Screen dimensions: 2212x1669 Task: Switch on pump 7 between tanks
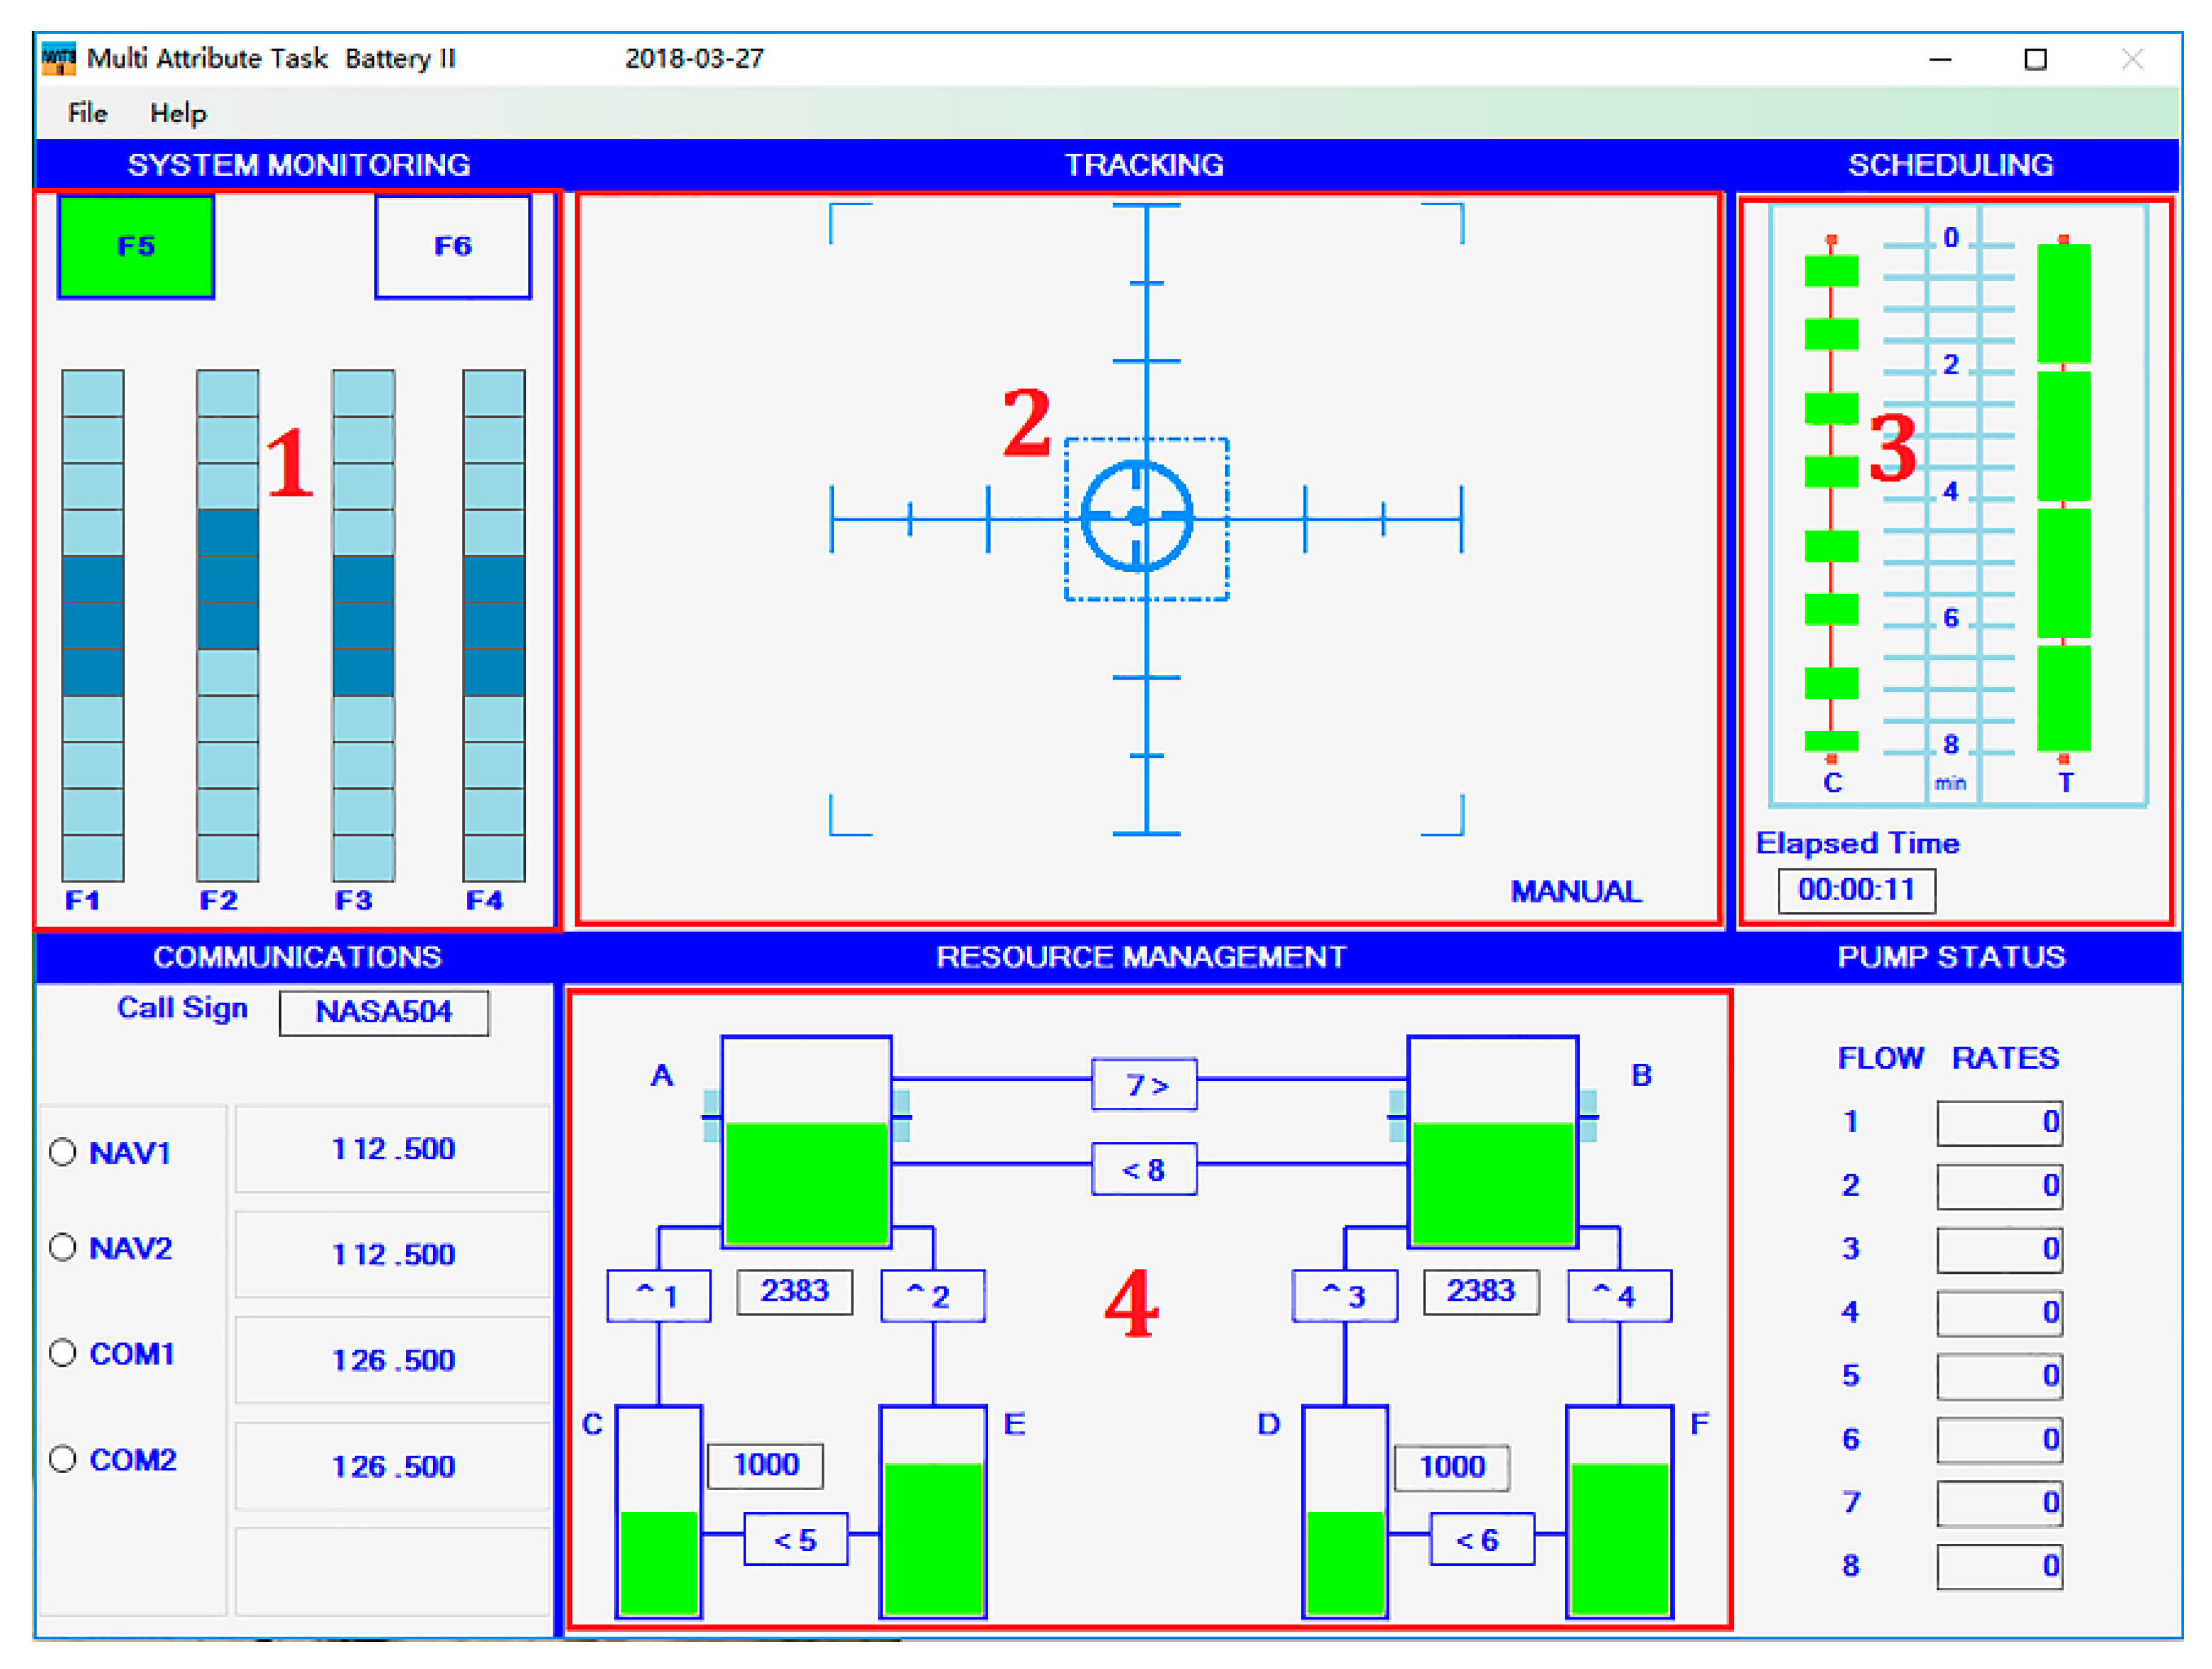[1144, 1085]
